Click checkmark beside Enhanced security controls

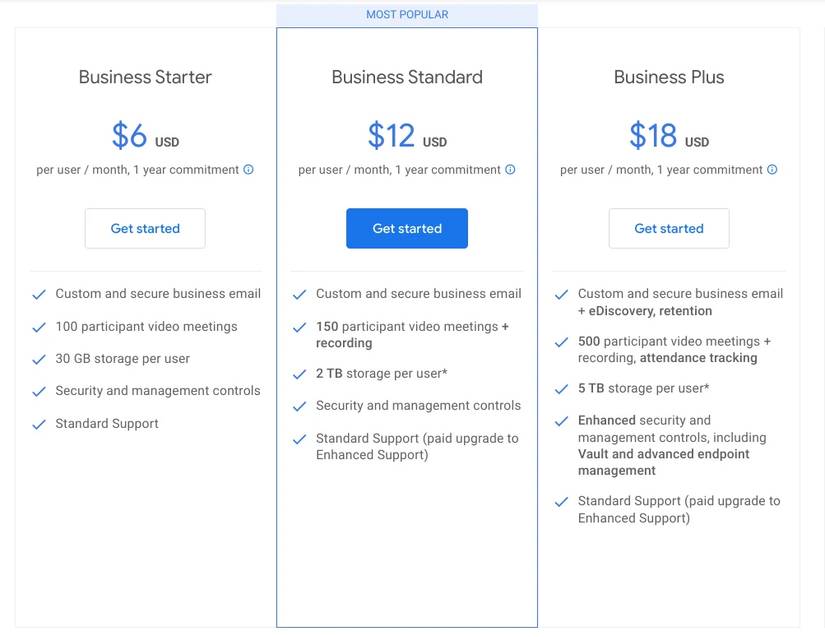(x=561, y=421)
